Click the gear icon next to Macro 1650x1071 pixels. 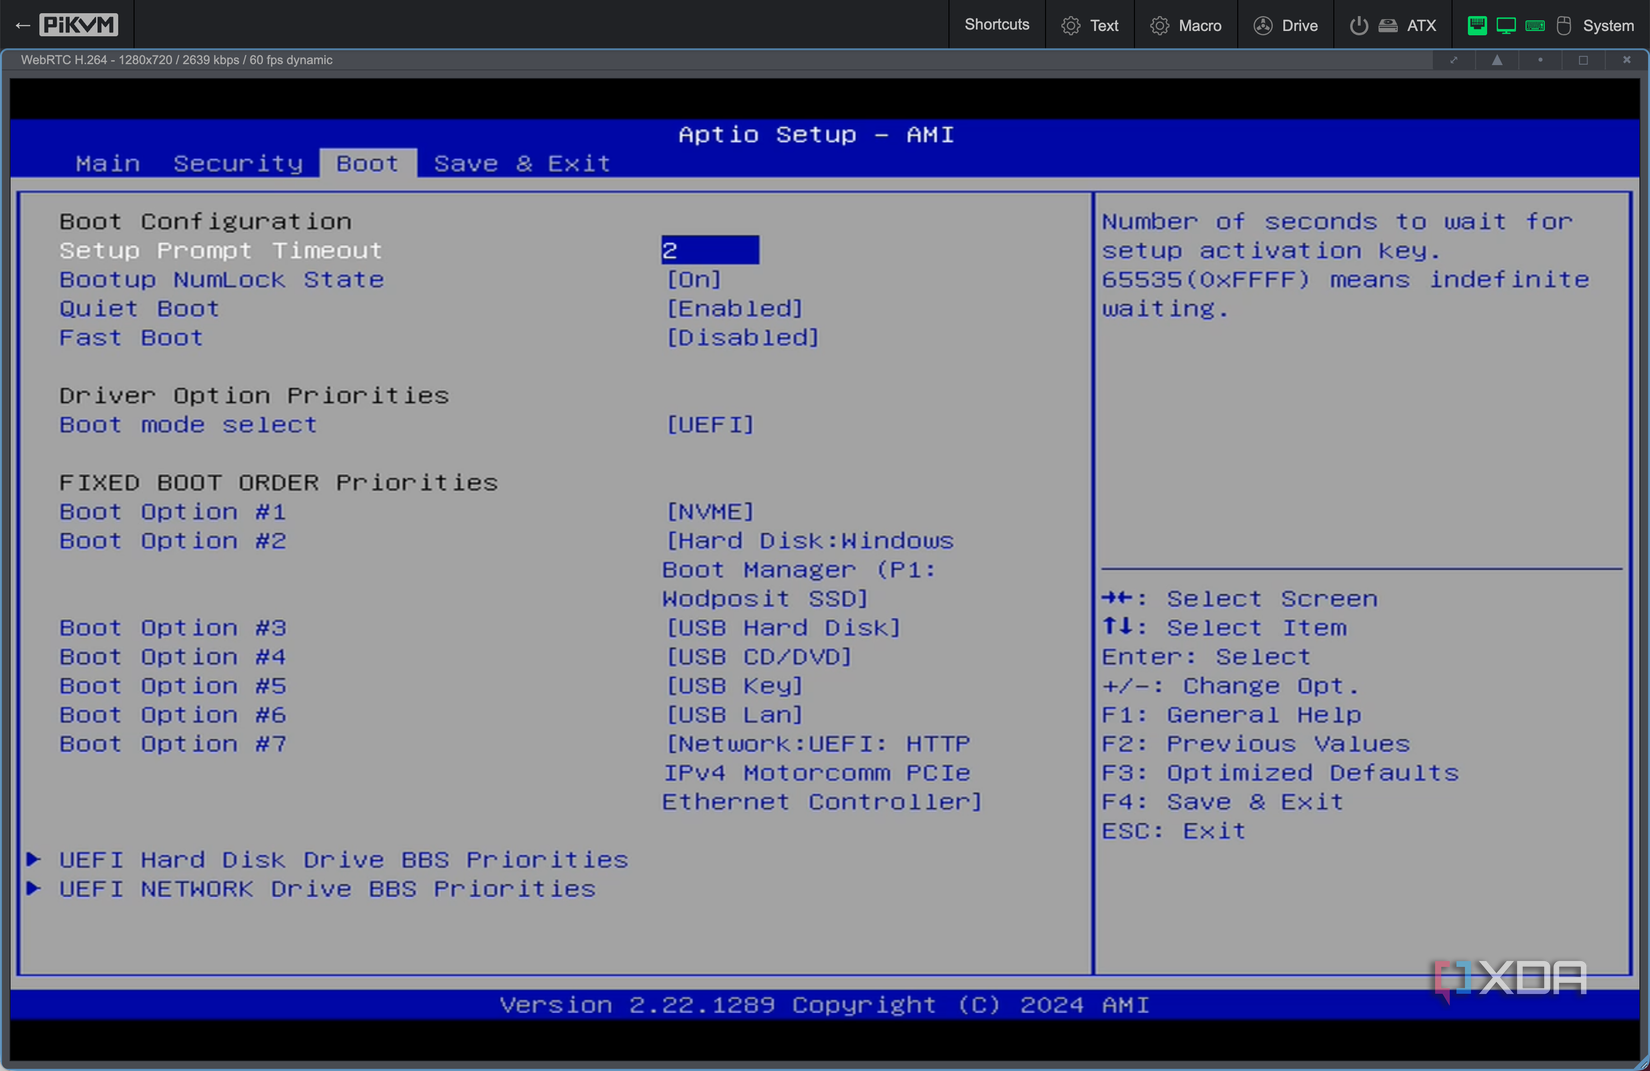[1161, 25]
